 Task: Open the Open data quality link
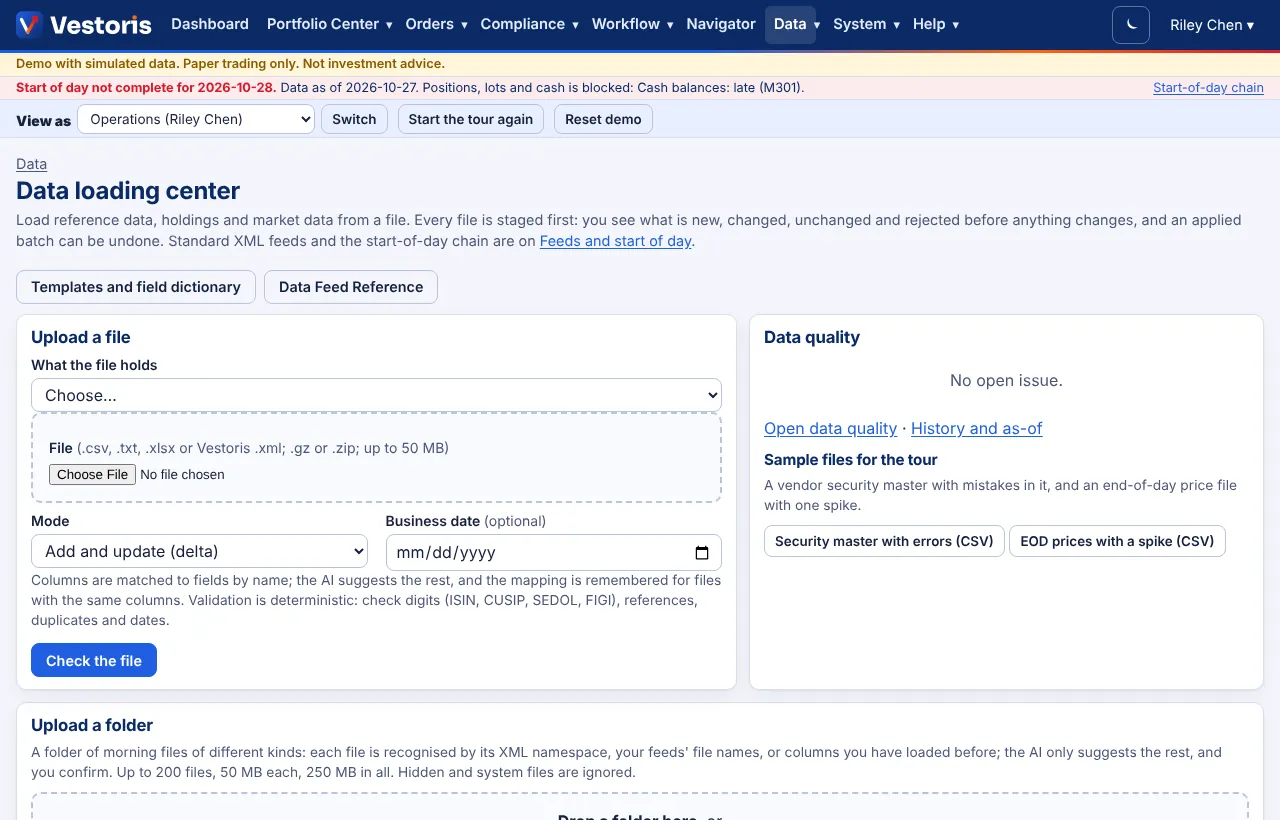(x=830, y=428)
